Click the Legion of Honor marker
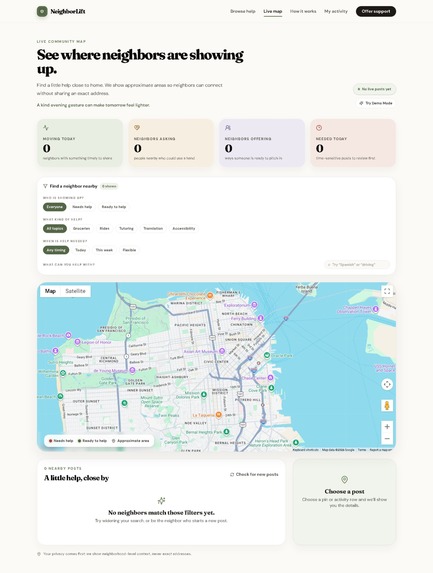The height and width of the screenshot is (573, 433). 77,342
